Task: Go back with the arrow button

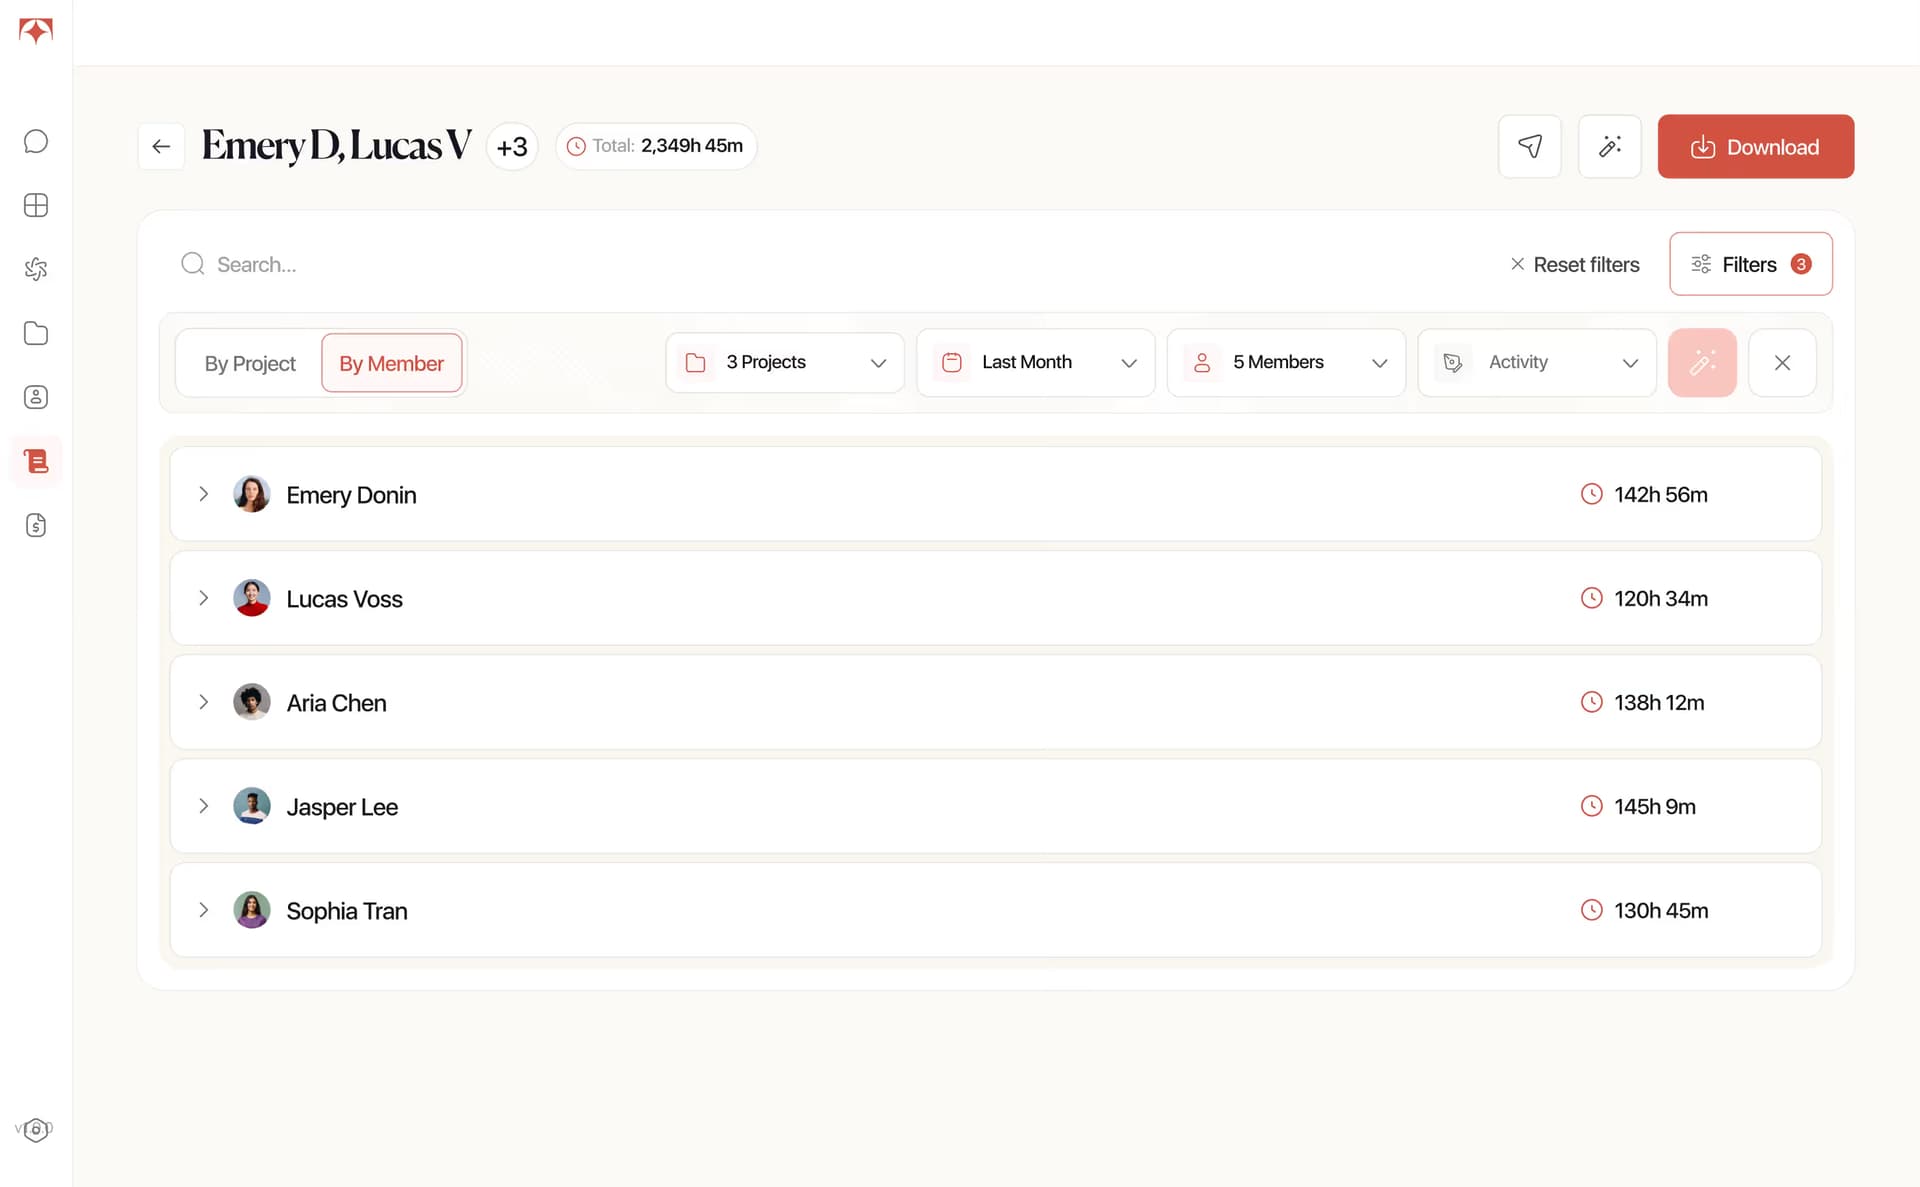Action: coord(161,147)
